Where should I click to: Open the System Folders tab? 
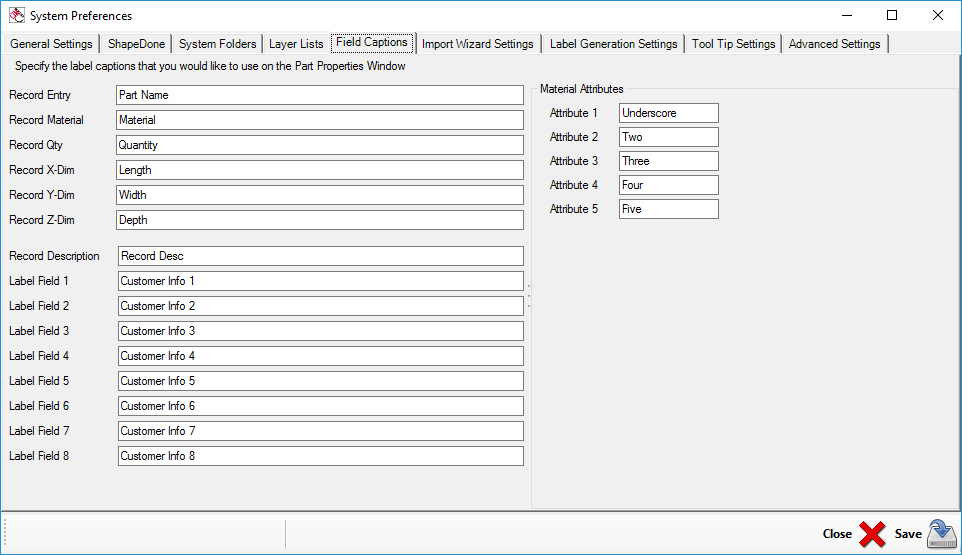(217, 44)
